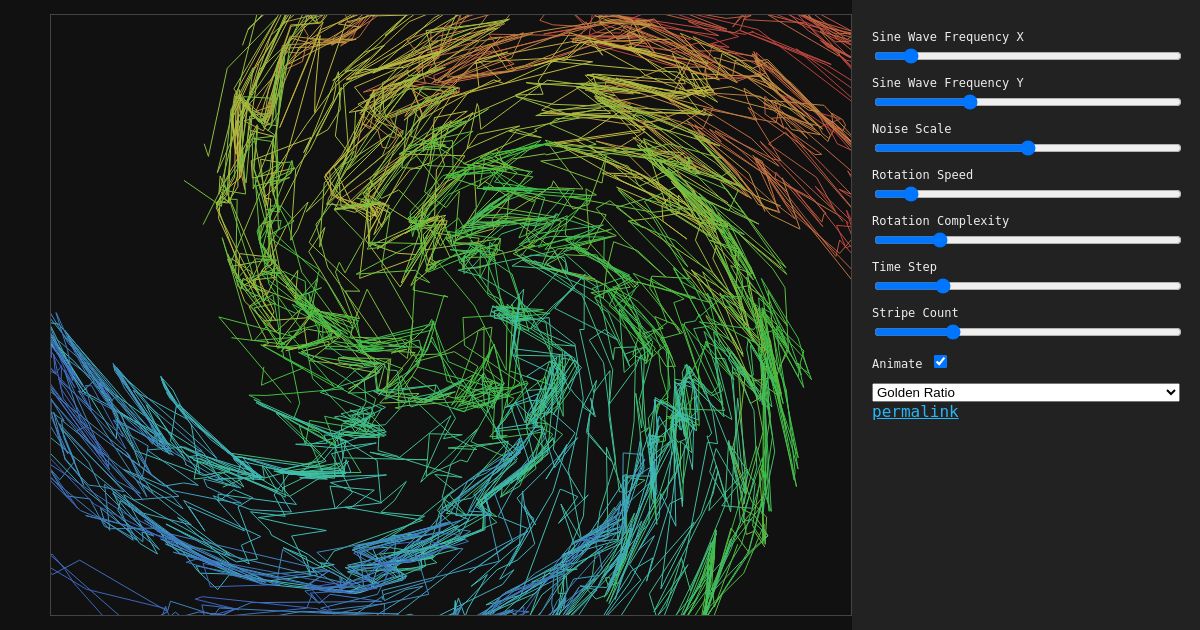Adjust the Rotation Speed slider
This screenshot has height=630, width=1200.
pyautogui.click(x=1027, y=194)
